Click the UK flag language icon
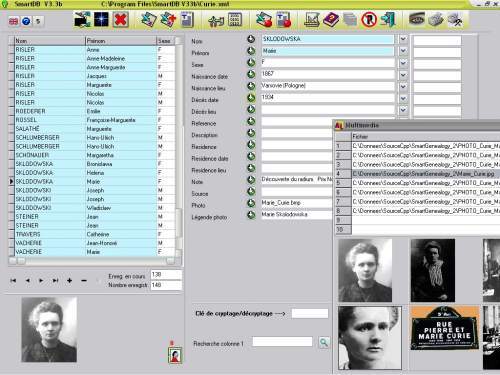This screenshot has width=500, height=375. tap(13, 21)
